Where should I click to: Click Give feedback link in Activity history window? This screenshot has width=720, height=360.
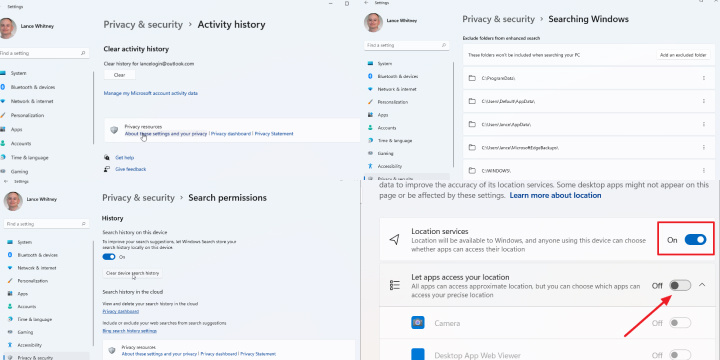pos(130,169)
